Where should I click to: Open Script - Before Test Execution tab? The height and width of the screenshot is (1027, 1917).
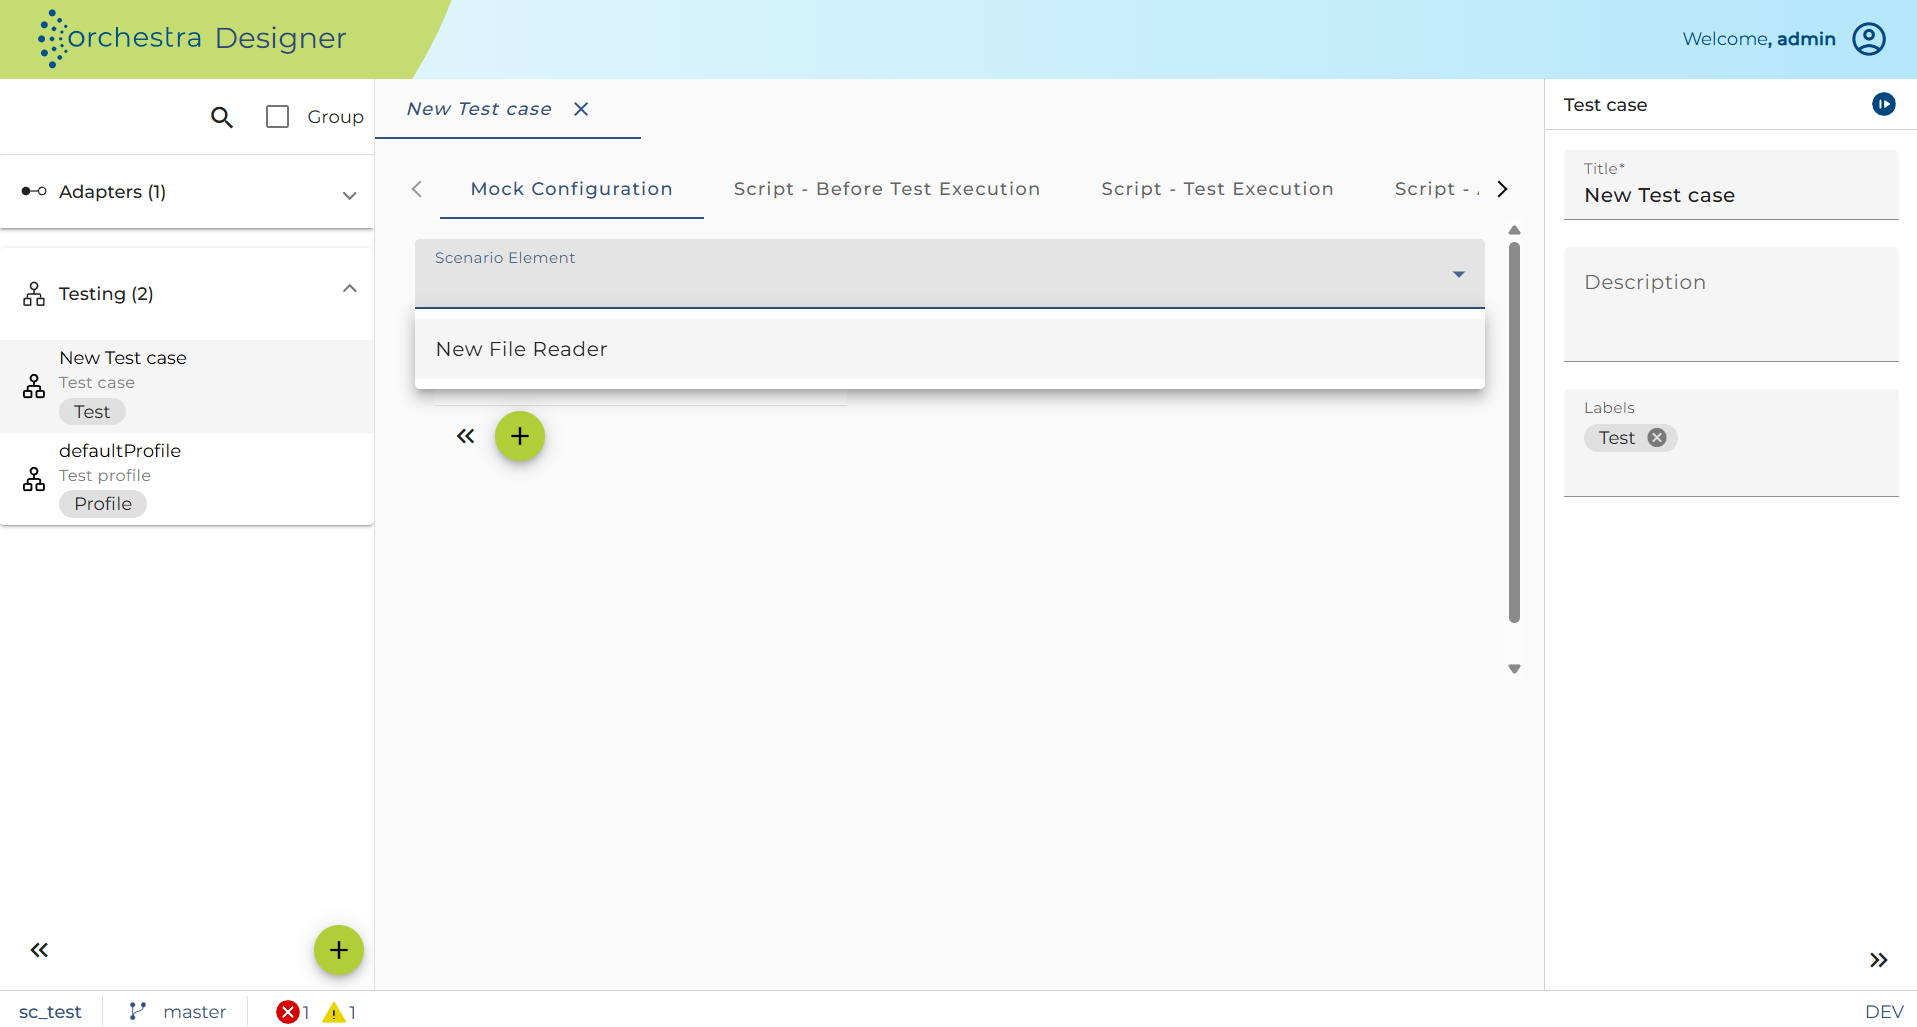point(887,189)
